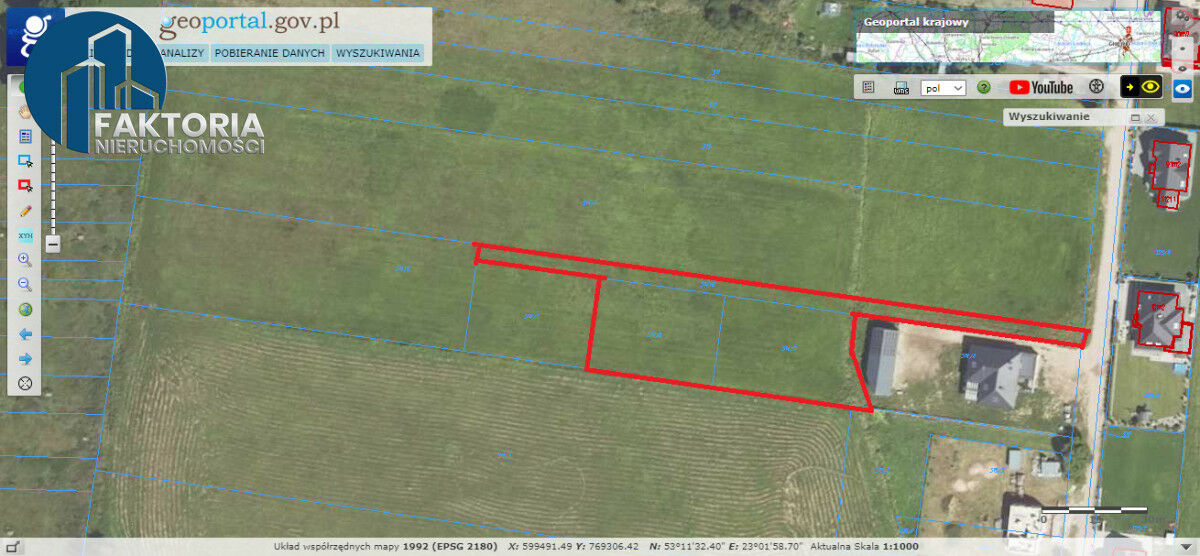Image resolution: width=1200 pixels, height=556 pixels.
Task: Go to next map view arrow
Action: pyautogui.click(x=25, y=358)
